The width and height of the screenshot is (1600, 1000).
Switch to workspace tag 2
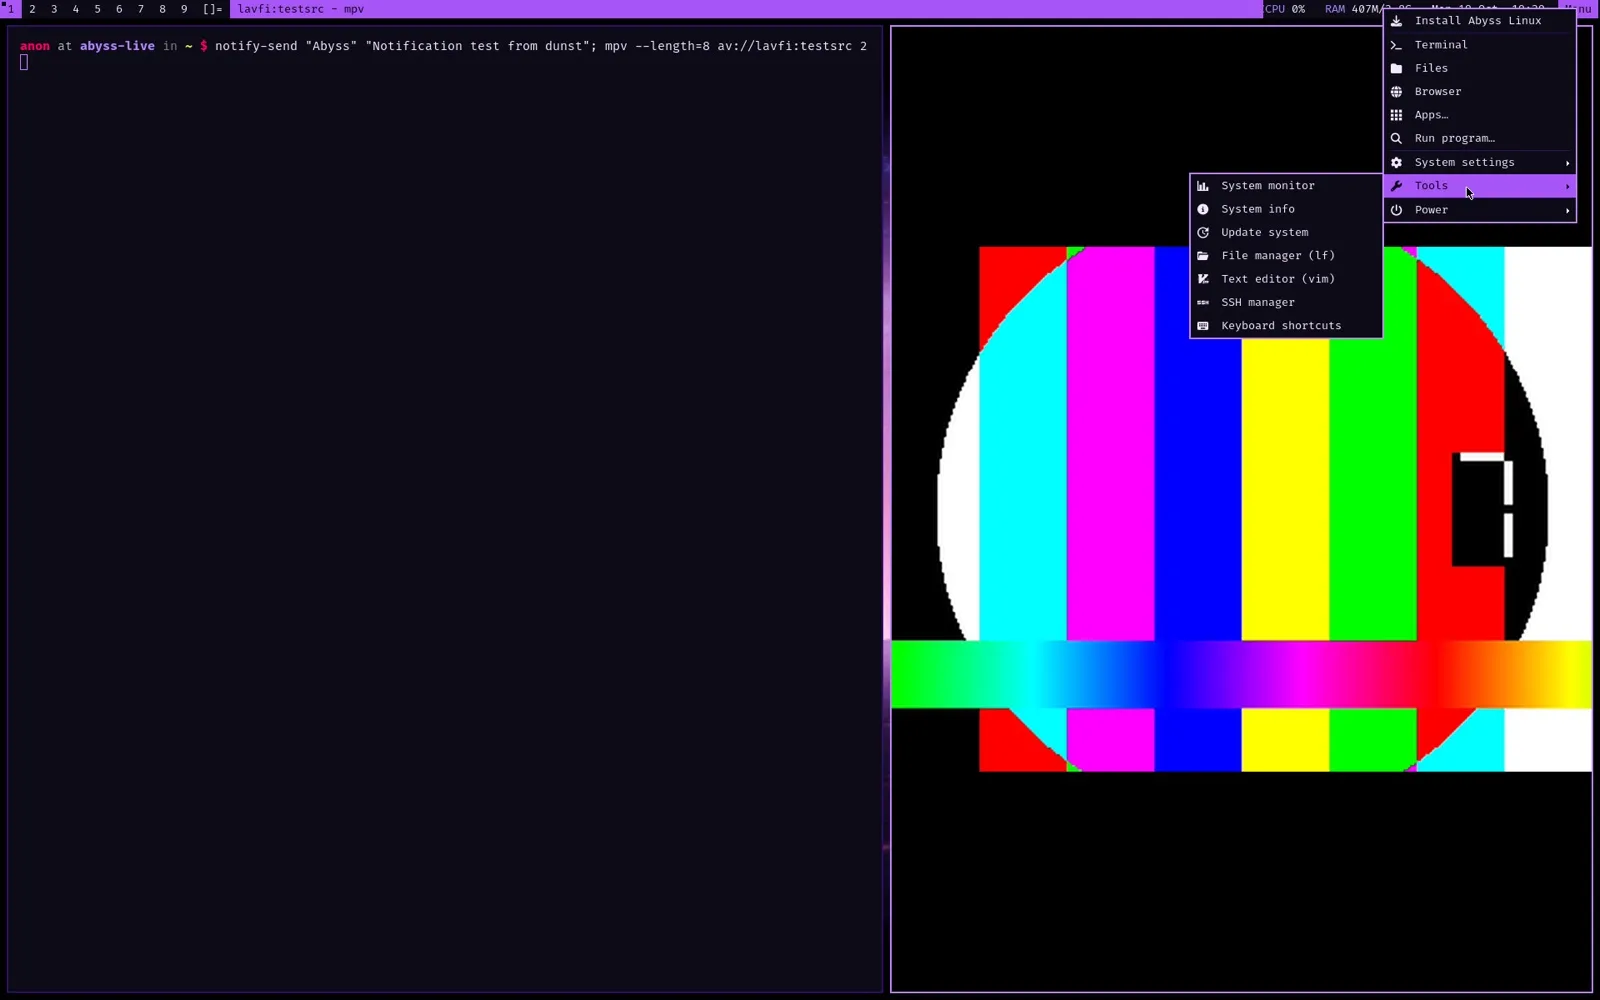pyautogui.click(x=32, y=9)
